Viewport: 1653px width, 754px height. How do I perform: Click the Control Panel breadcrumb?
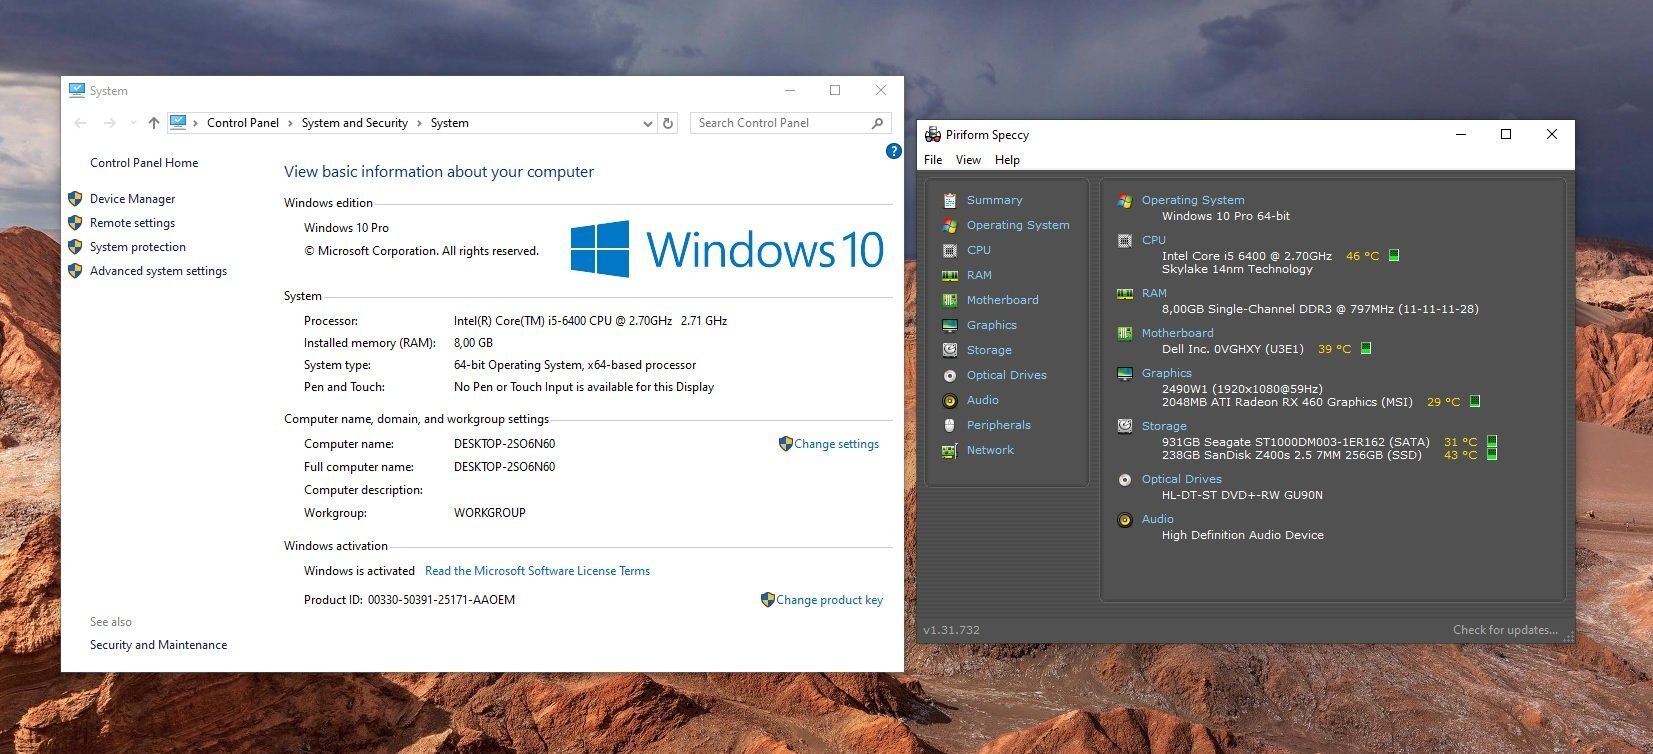coord(242,123)
